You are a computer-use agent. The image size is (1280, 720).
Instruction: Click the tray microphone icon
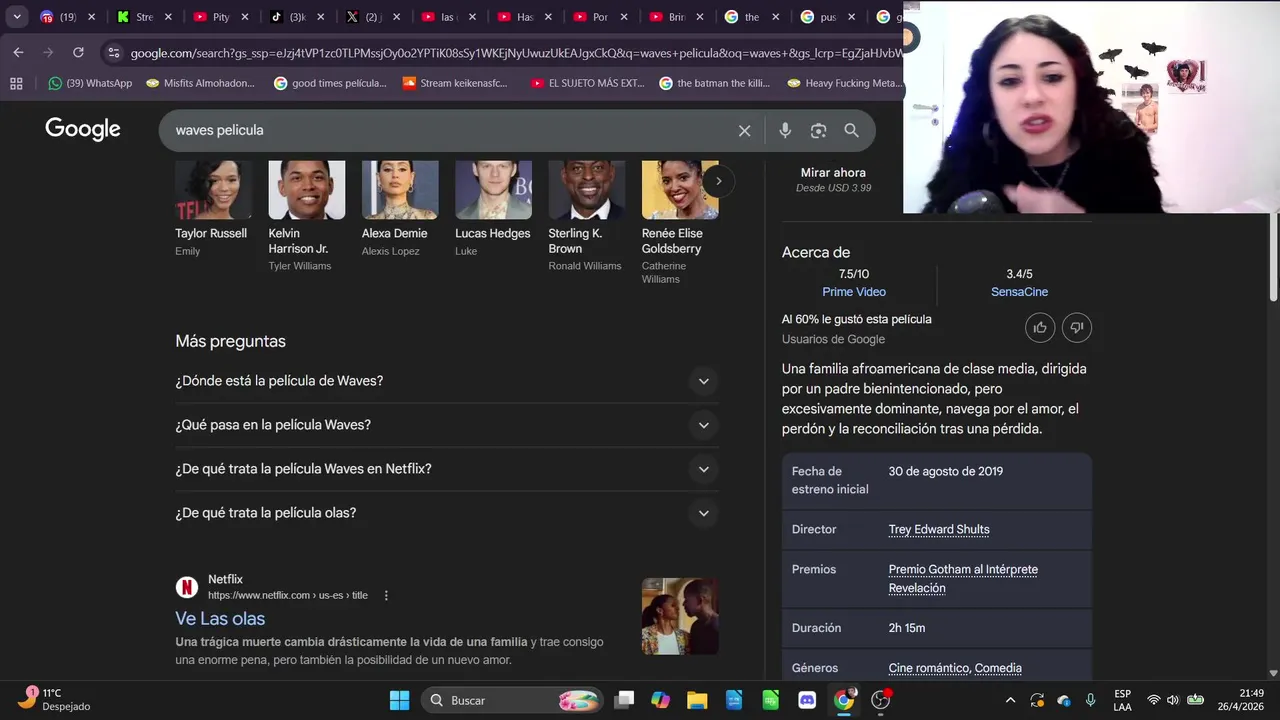[1090, 700]
